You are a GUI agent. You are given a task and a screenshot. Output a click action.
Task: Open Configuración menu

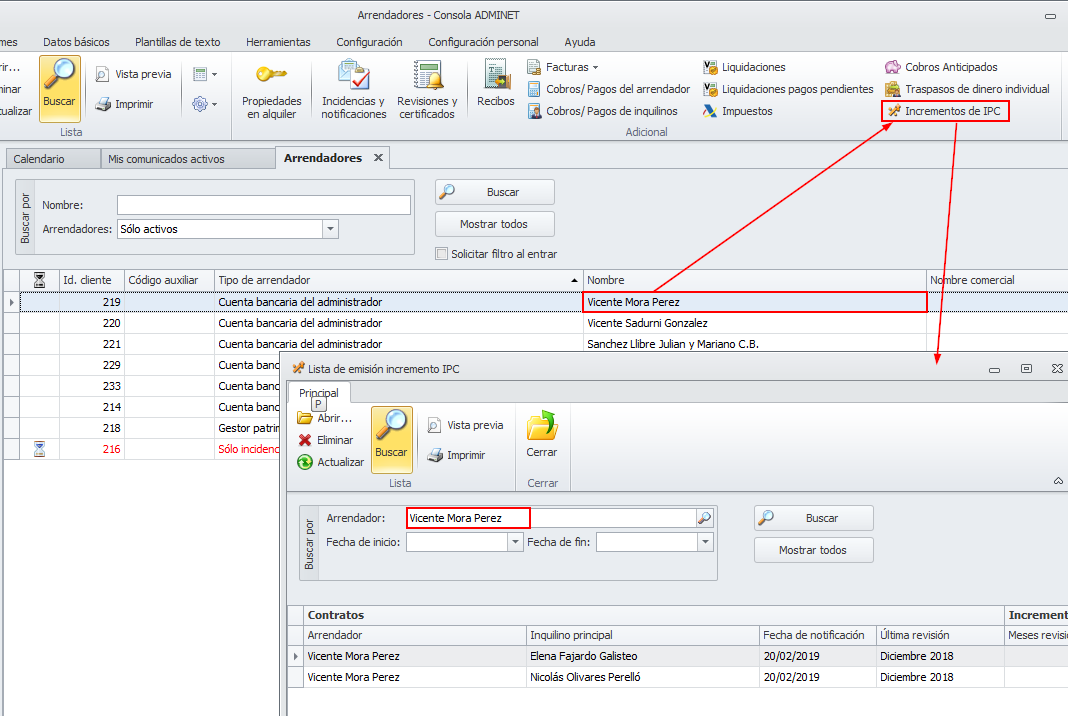369,42
